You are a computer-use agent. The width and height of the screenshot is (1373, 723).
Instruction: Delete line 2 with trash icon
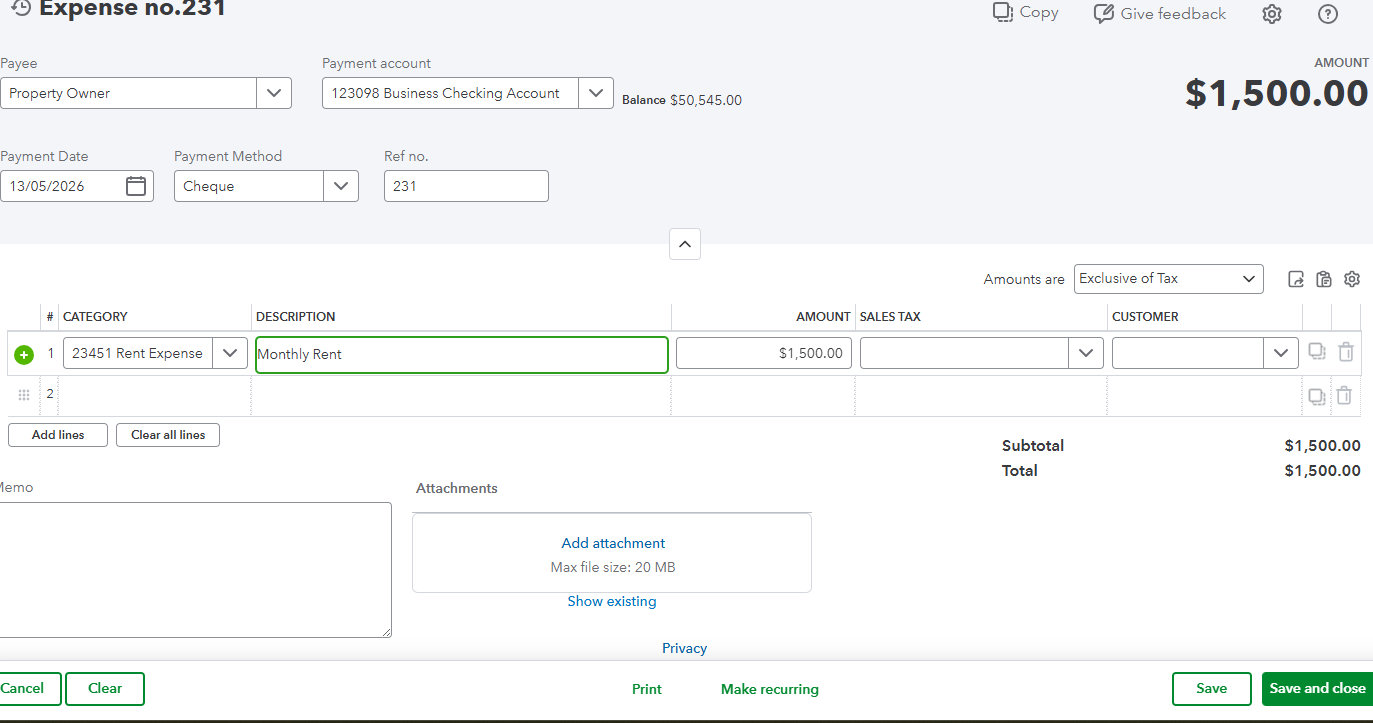coord(1344,396)
